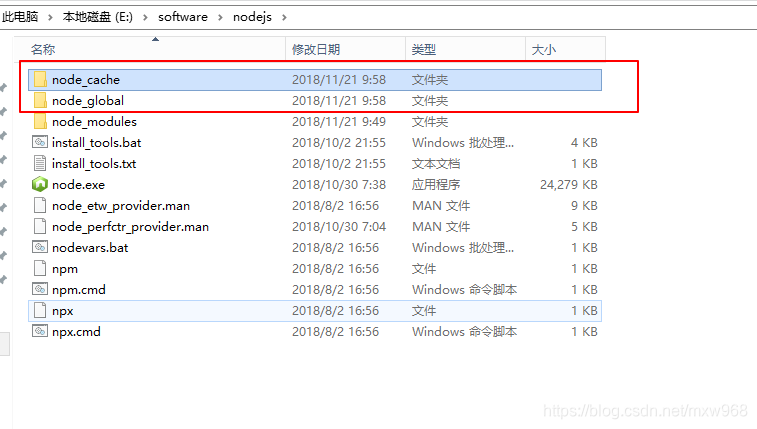Click MAN 文件 type of node_etw_provider.man
This screenshot has height=429, width=757.
pos(441,206)
